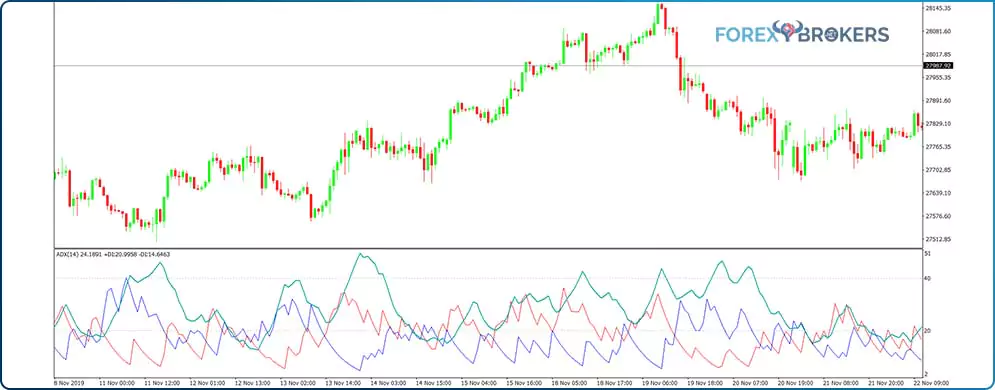Click the 27639.10 price axis label
The height and width of the screenshot is (390, 995).
tap(939, 193)
